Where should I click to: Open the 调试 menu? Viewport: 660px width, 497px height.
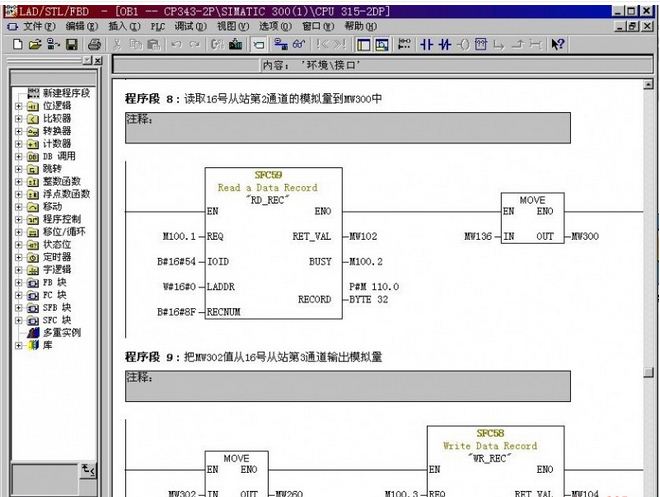pos(184,26)
